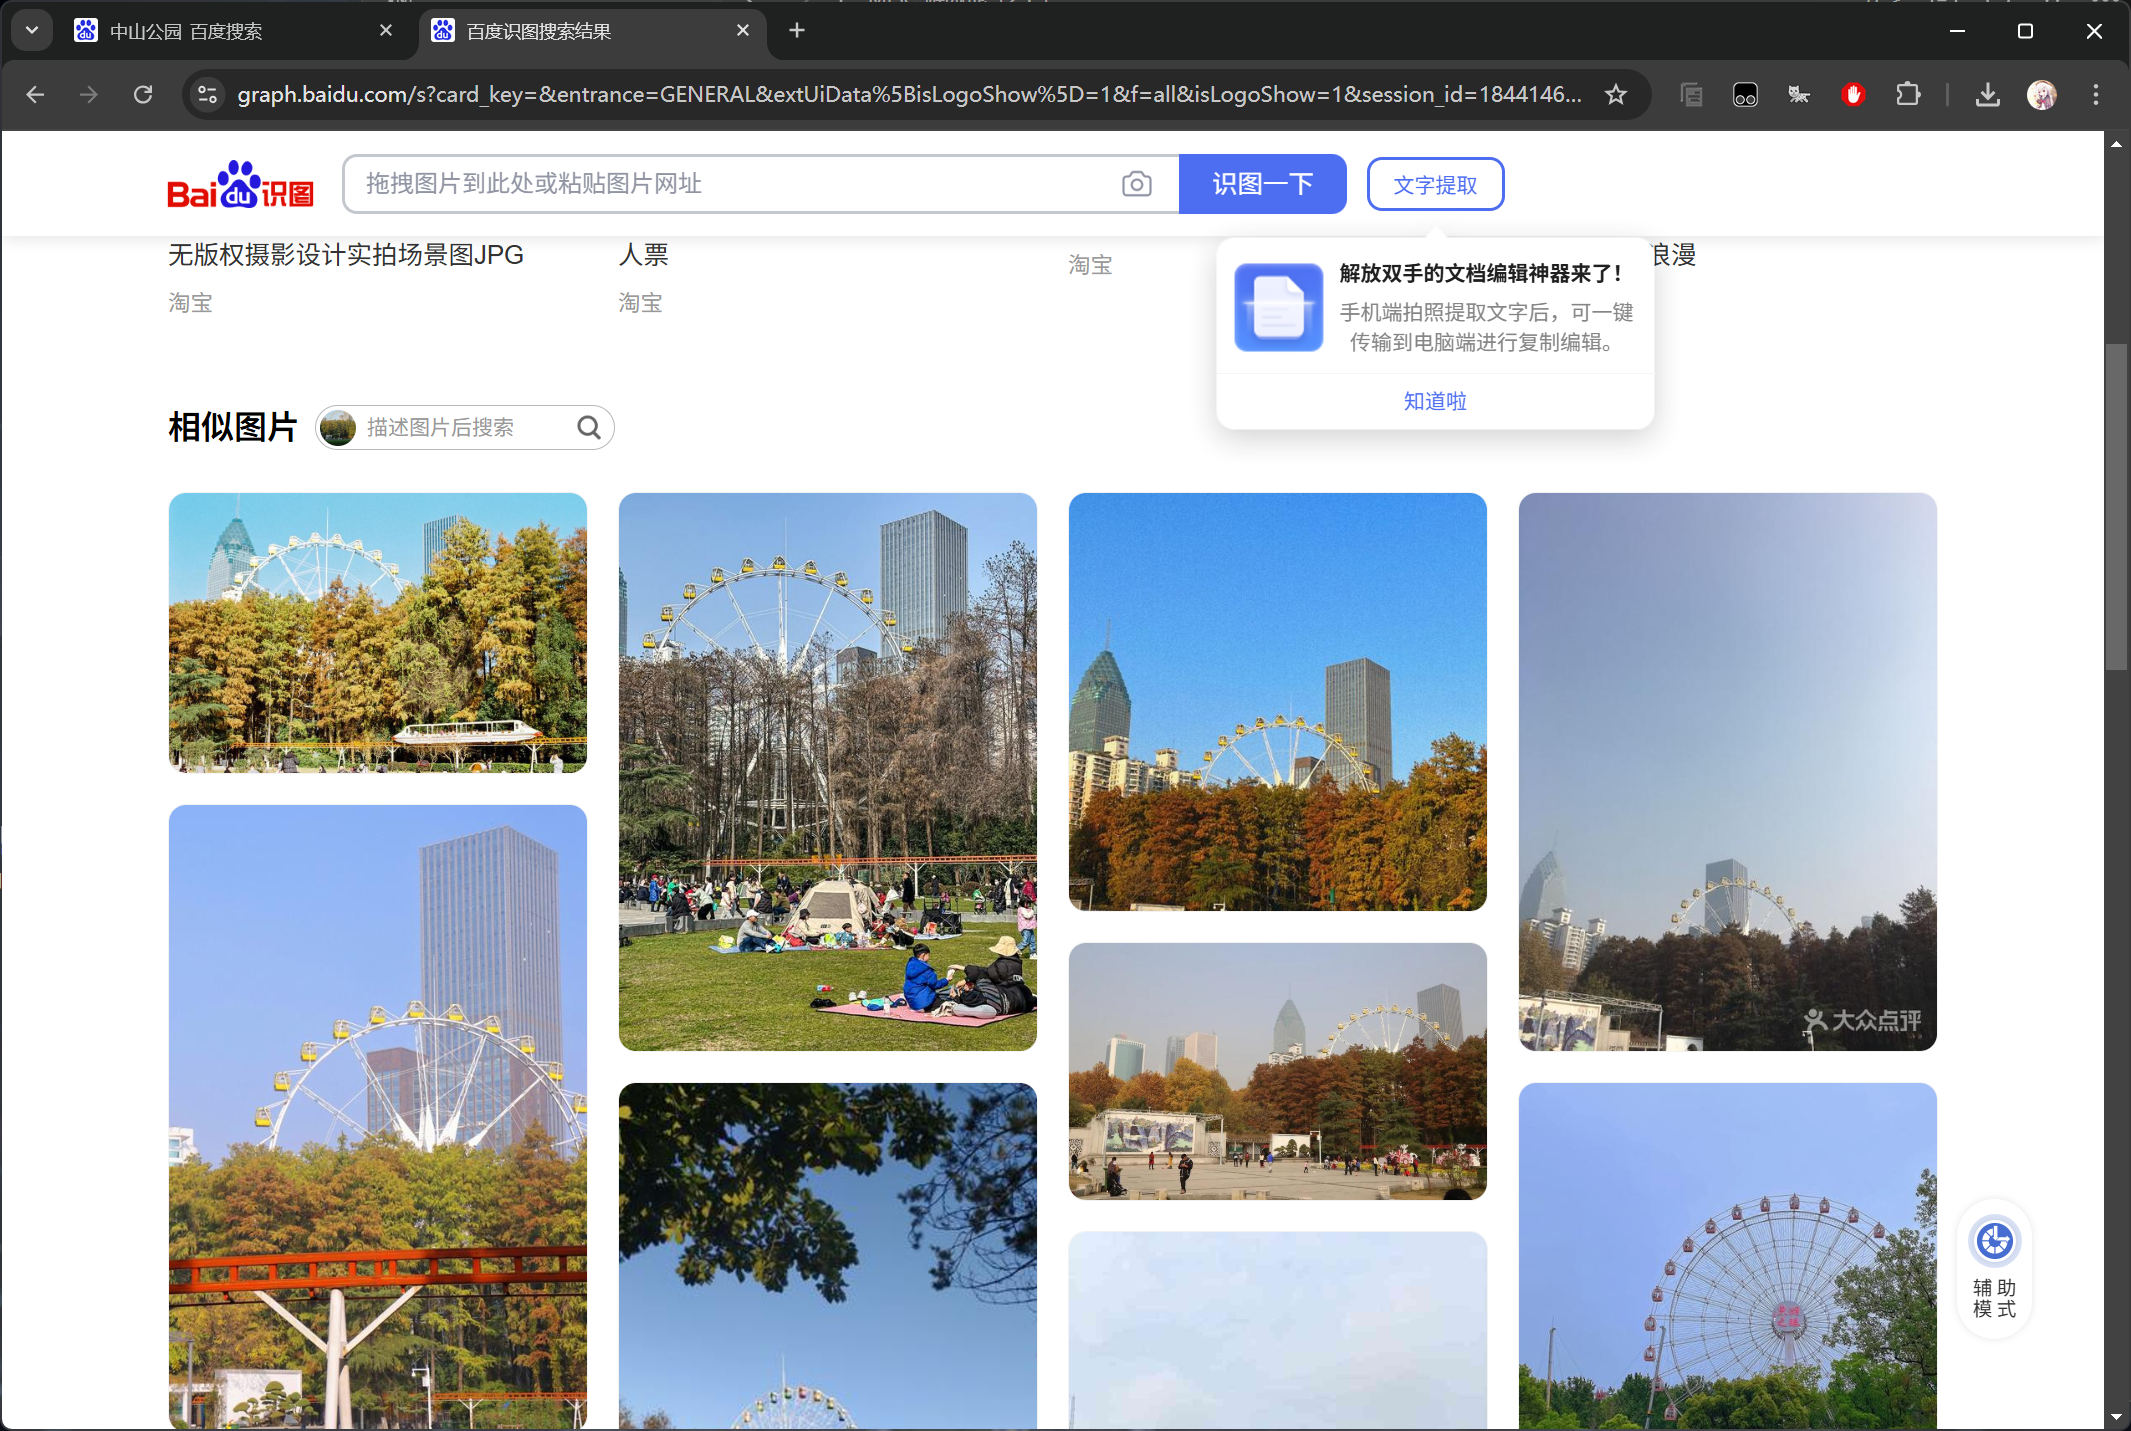Click the red hand adblock extension icon
2131x1431 pixels.
click(1853, 95)
